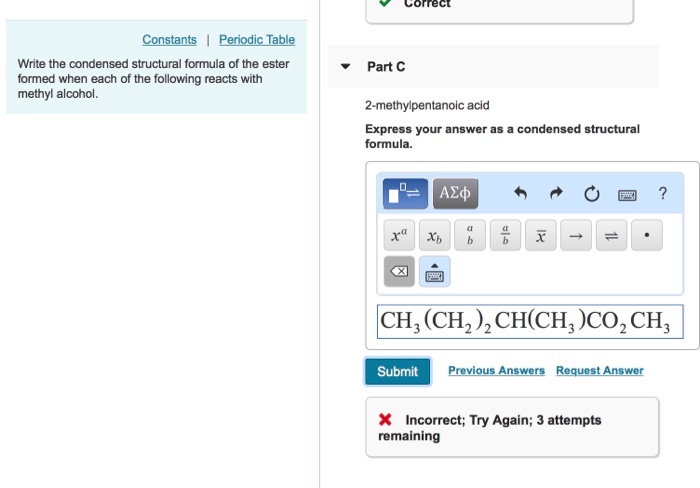Show keyboard shortcuts icon
Image resolution: width=700 pixels, height=488 pixels.
[627, 195]
